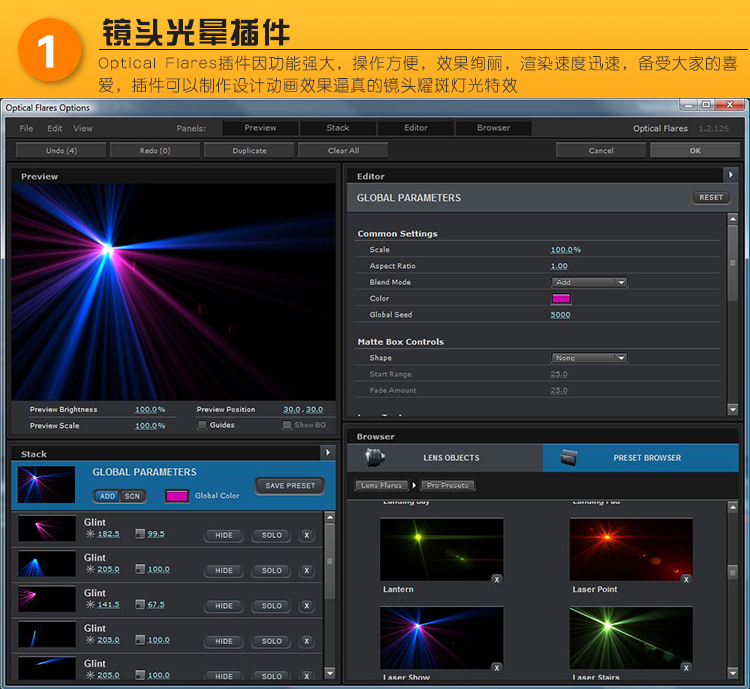Delete the Laser Stairs preset with X
Viewport: 750px width, 689px height.
[686, 667]
